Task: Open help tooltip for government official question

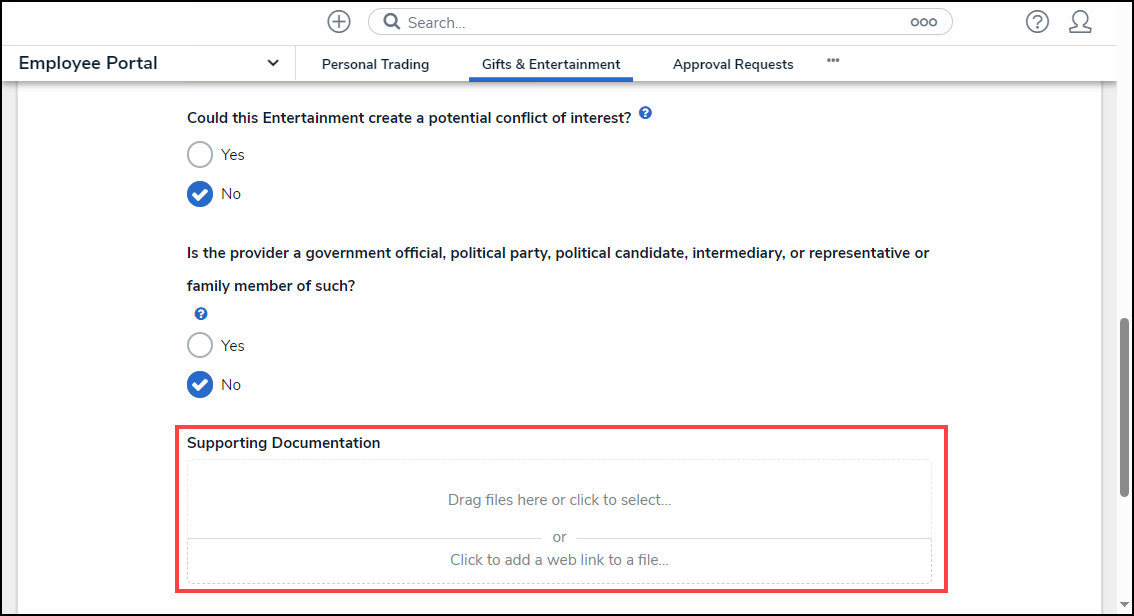Action: pos(200,314)
